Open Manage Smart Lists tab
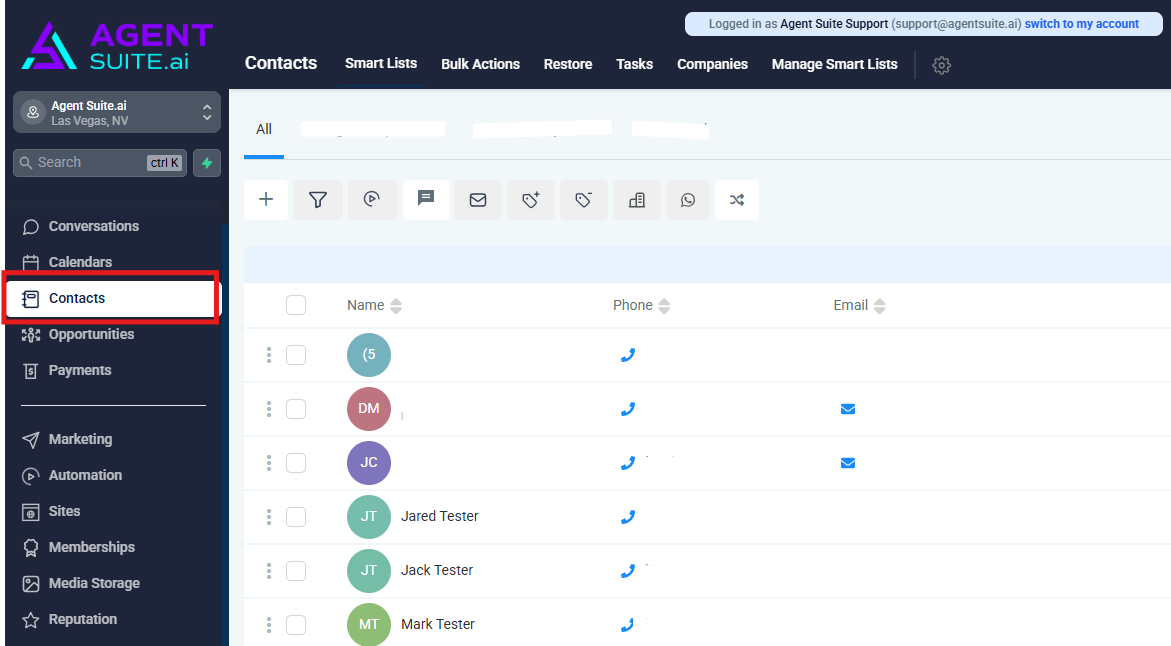The image size is (1171, 646). [x=834, y=64]
